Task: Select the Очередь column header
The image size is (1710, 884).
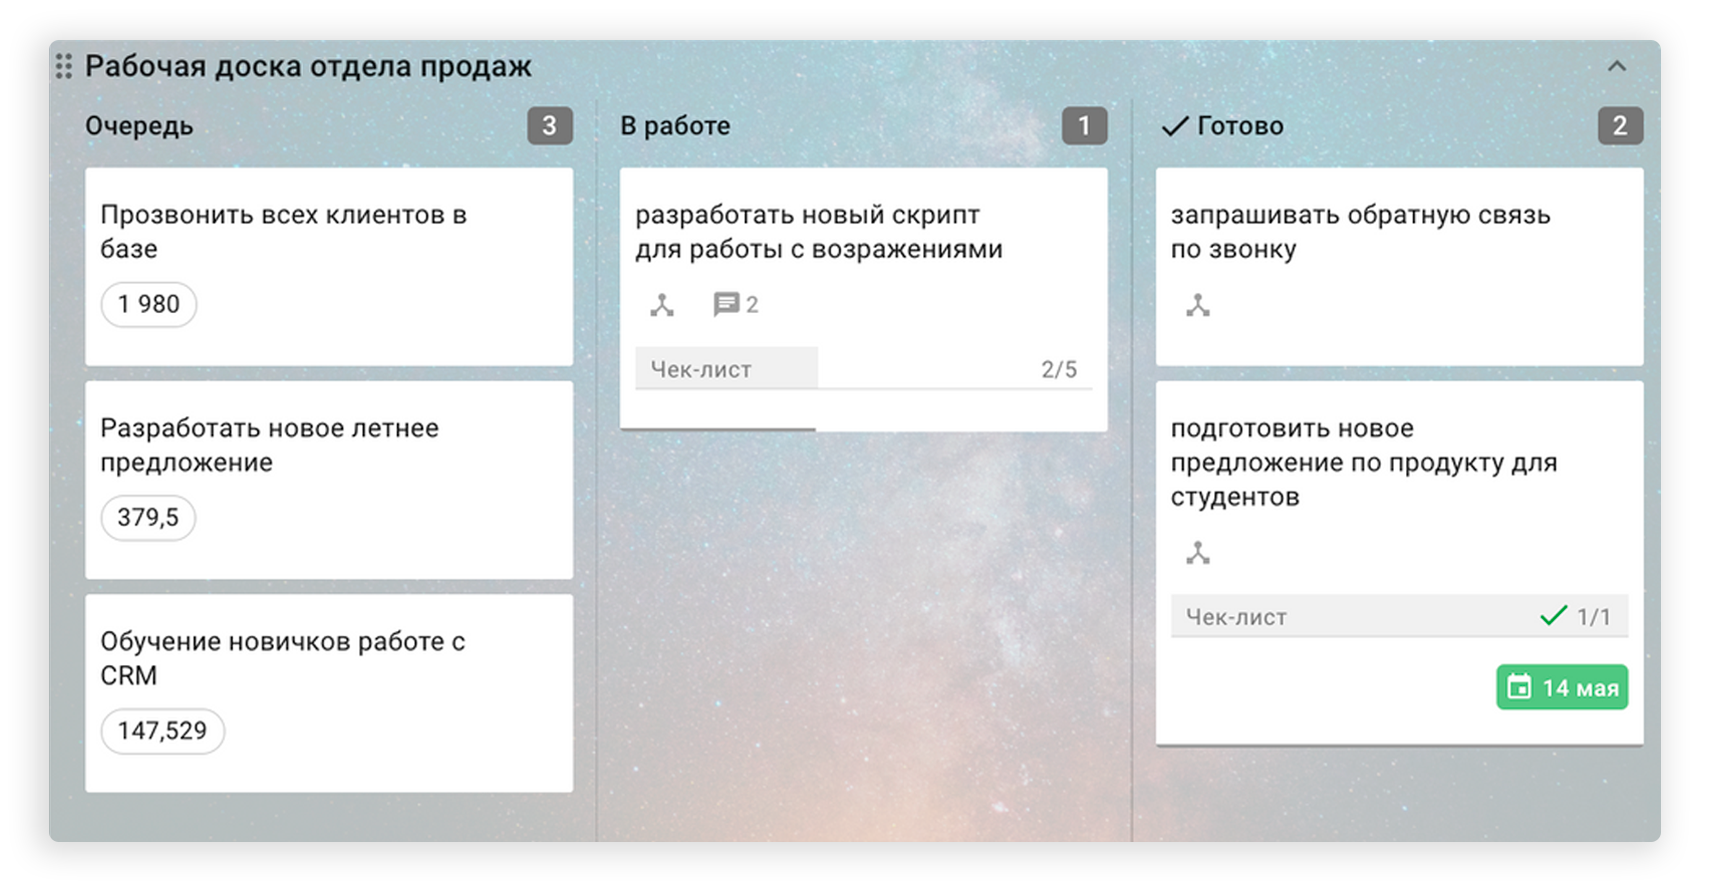Action: pyautogui.click(x=139, y=126)
